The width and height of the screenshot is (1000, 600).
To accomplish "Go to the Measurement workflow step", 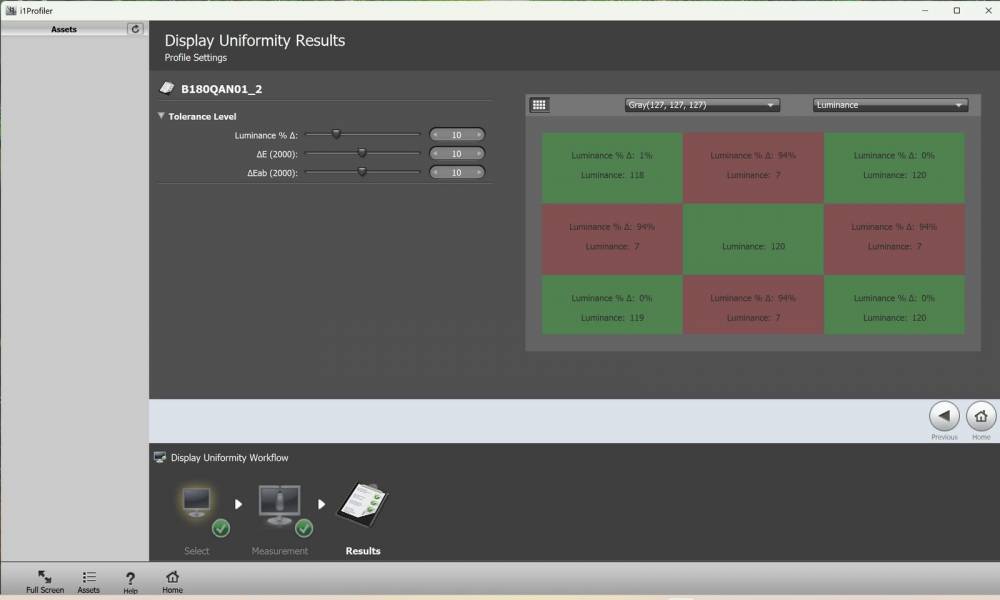I will pyautogui.click(x=280, y=505).
